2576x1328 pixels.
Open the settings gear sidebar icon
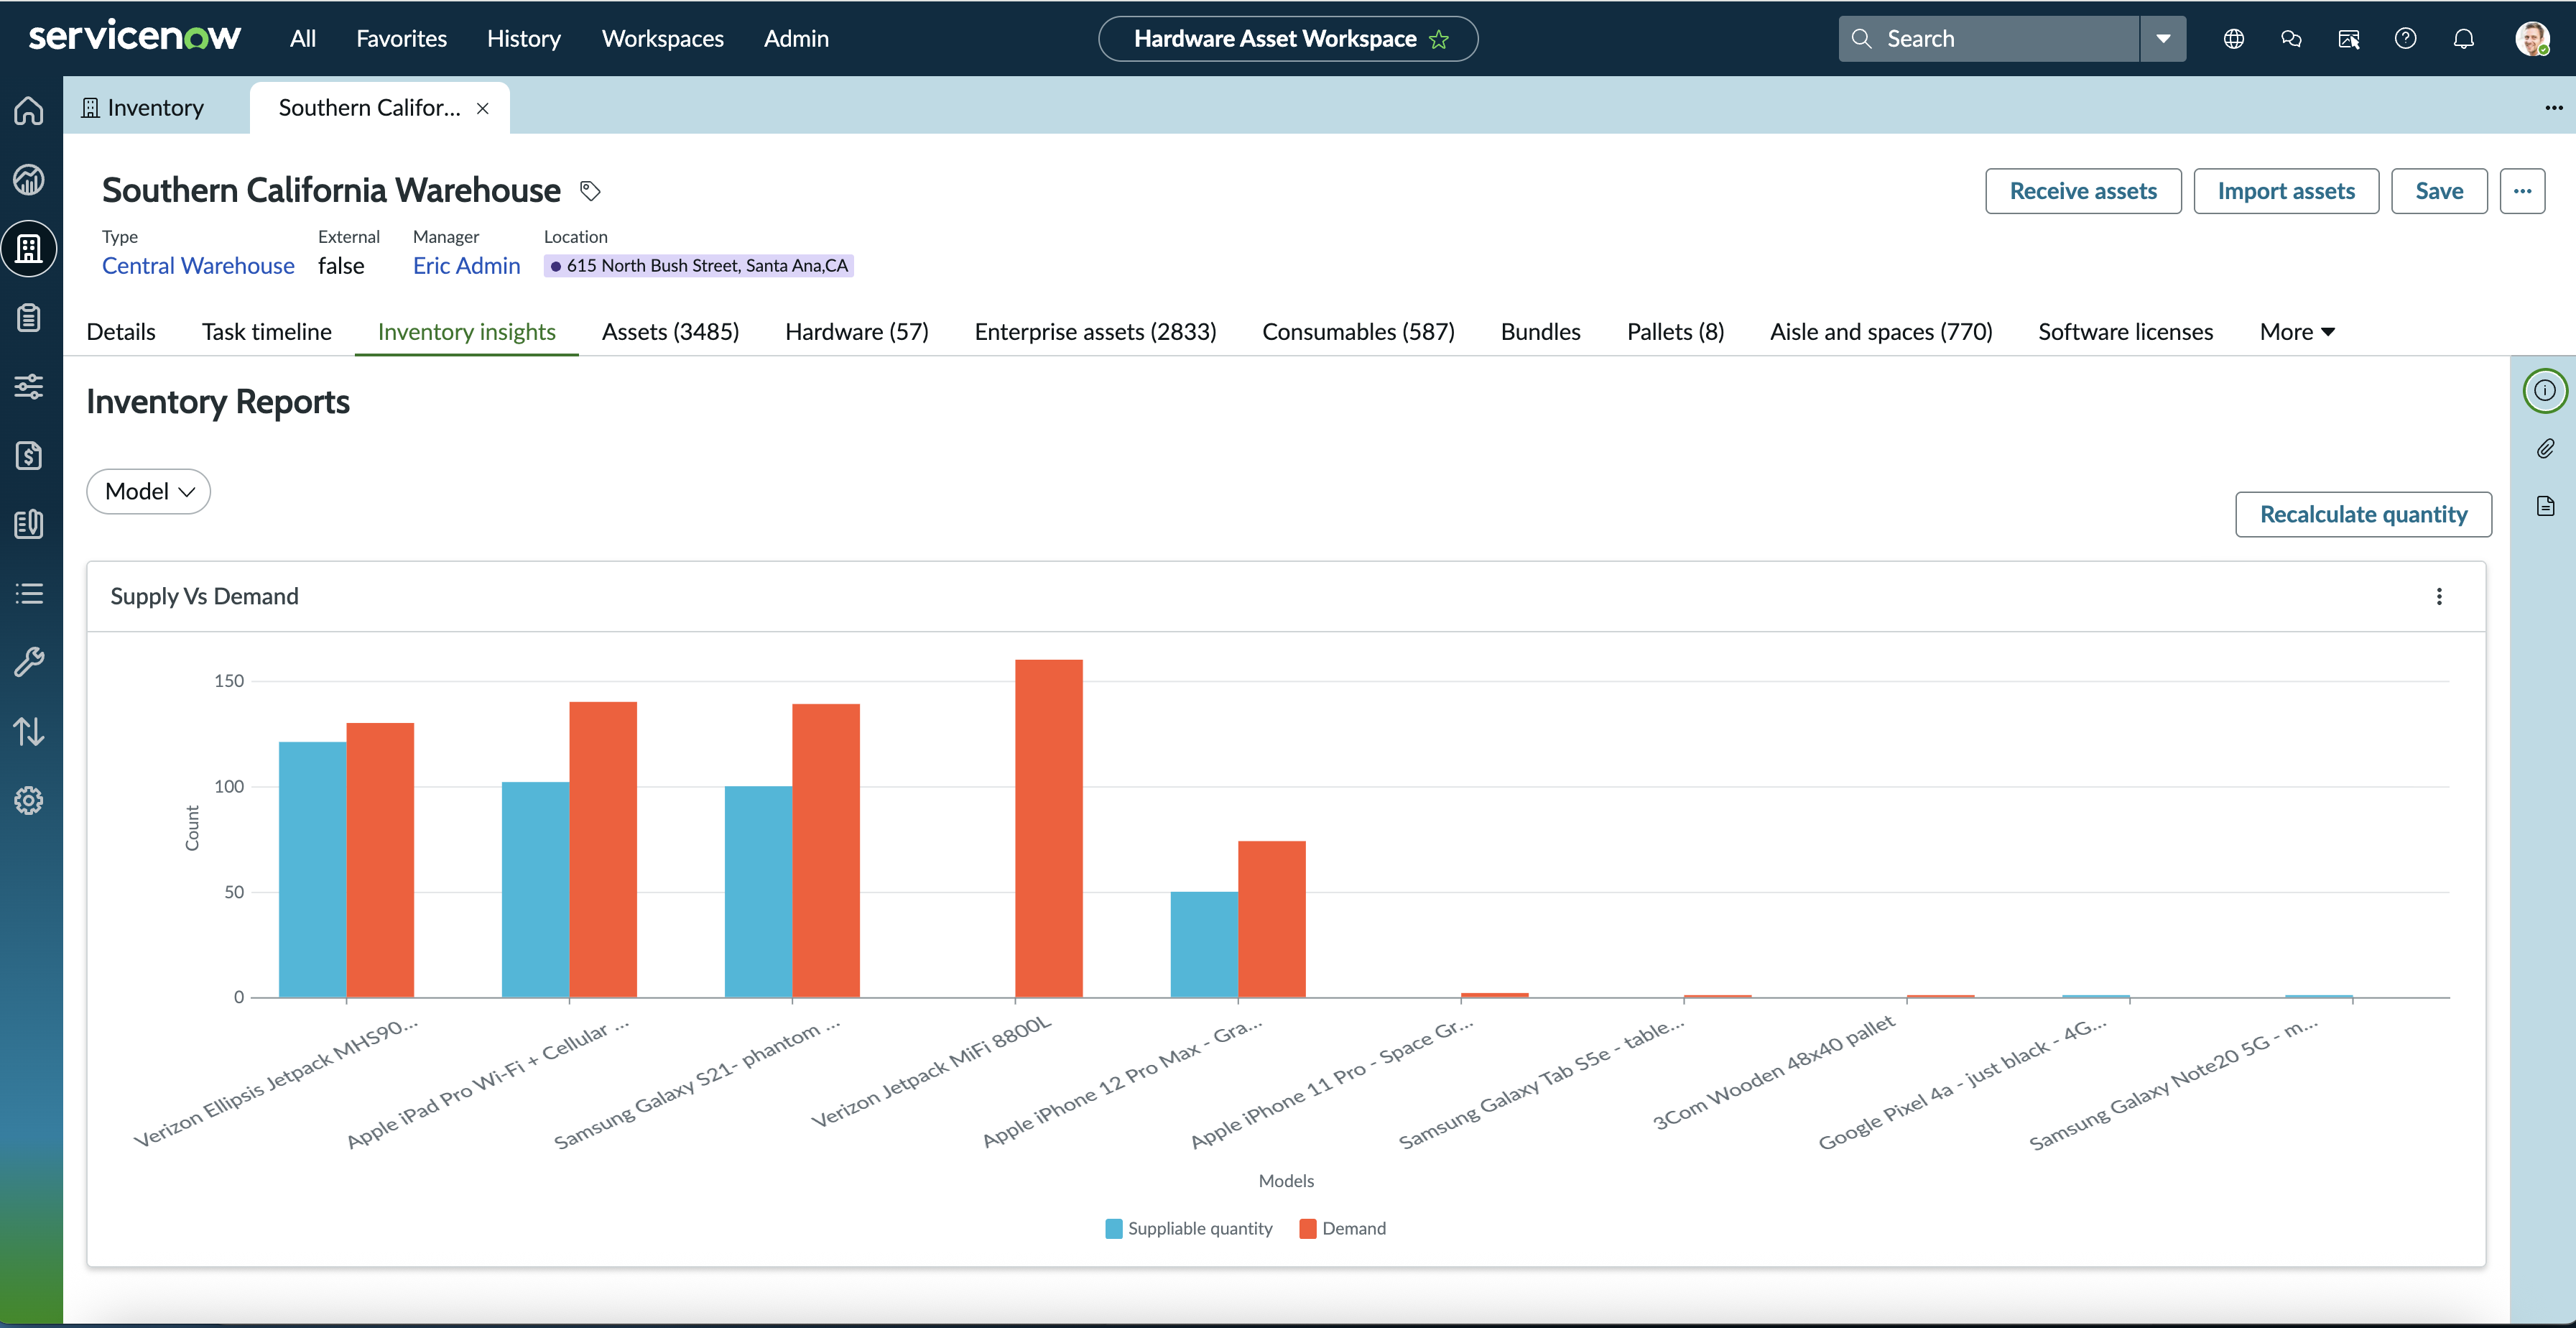(x=29, y=800)
